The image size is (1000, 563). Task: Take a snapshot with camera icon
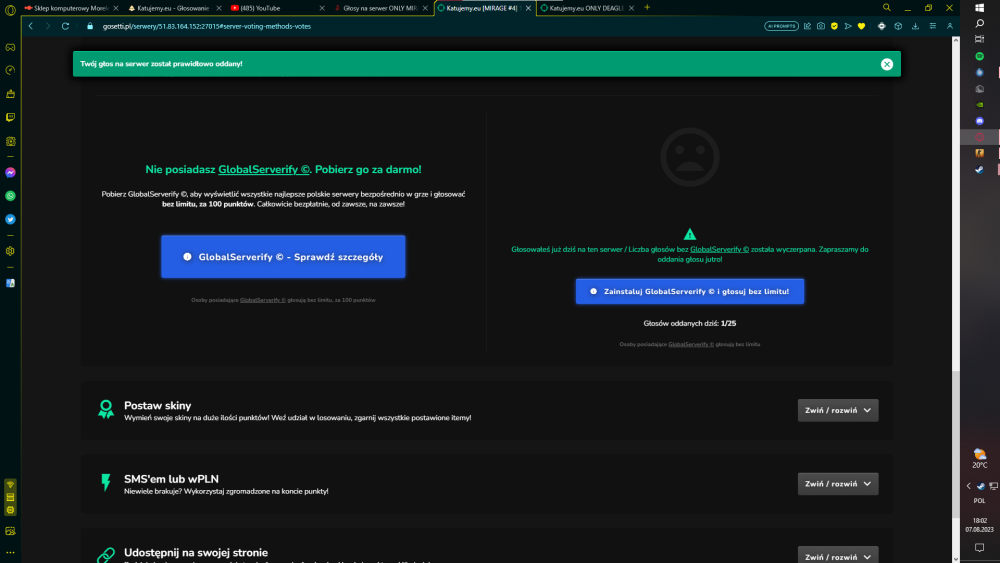pos(821,26)
